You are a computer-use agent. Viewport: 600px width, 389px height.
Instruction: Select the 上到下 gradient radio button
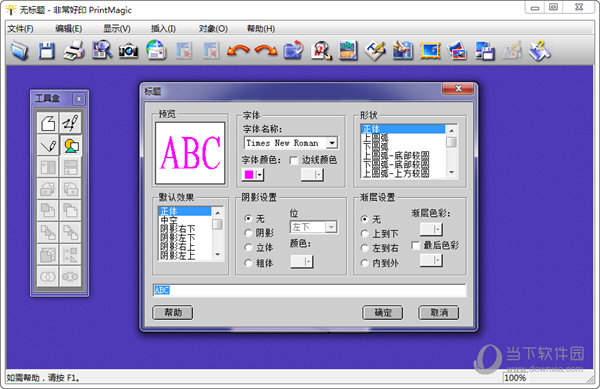pyautogui.click(x=364, y=234)
